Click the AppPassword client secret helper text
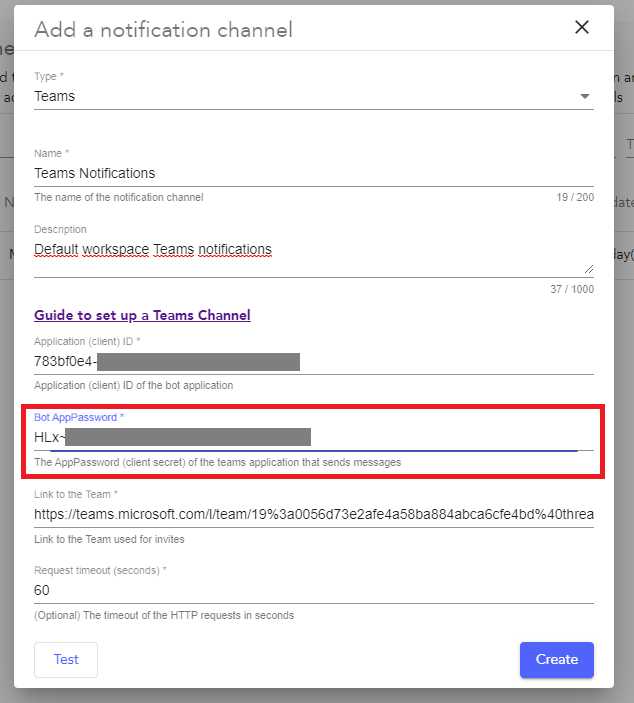 click(217, 462)
